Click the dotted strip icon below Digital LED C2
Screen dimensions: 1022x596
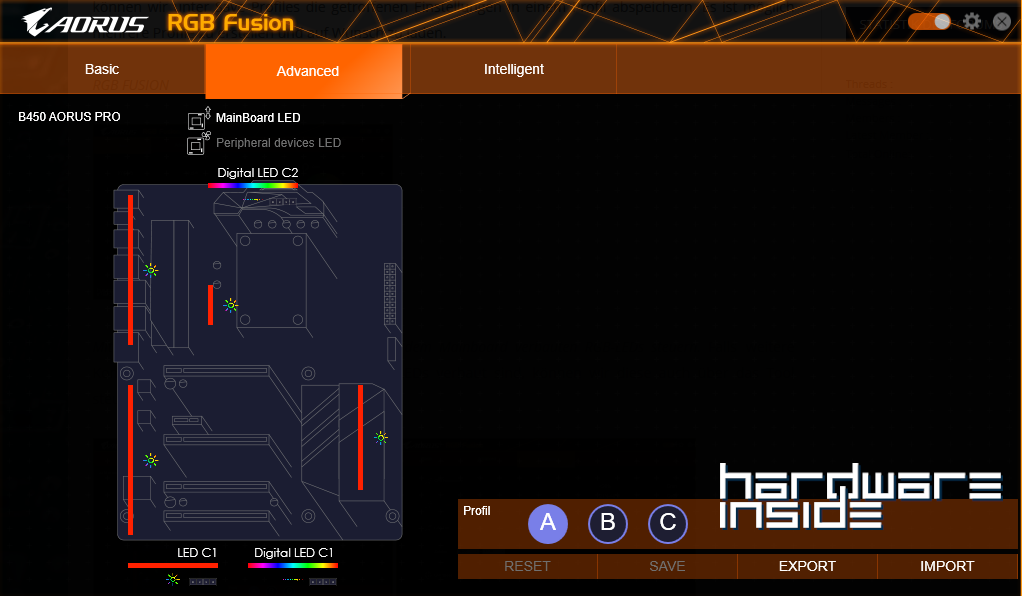click(252, 200)
